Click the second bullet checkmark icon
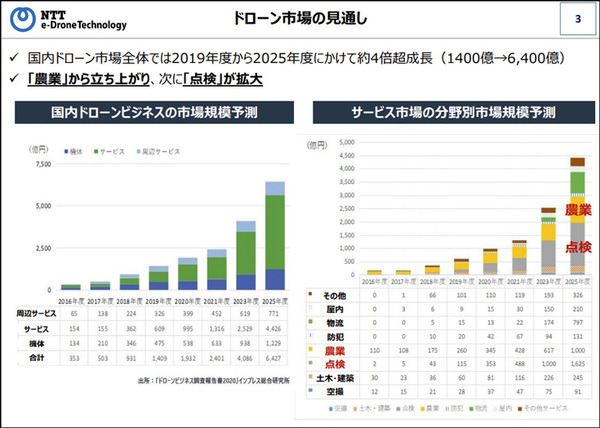Viewport: 600px width, 428px height. (x=12, y=78)
